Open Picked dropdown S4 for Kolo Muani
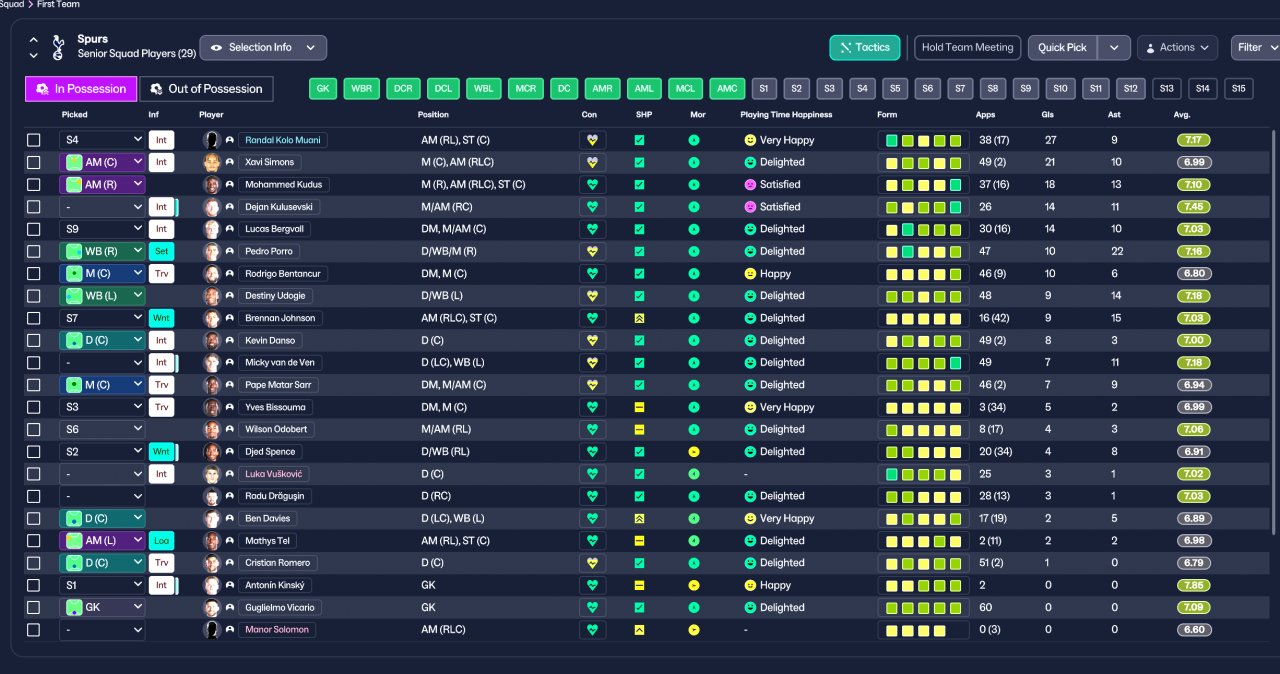Screen dimensions: 1280x674 point(102,140)
